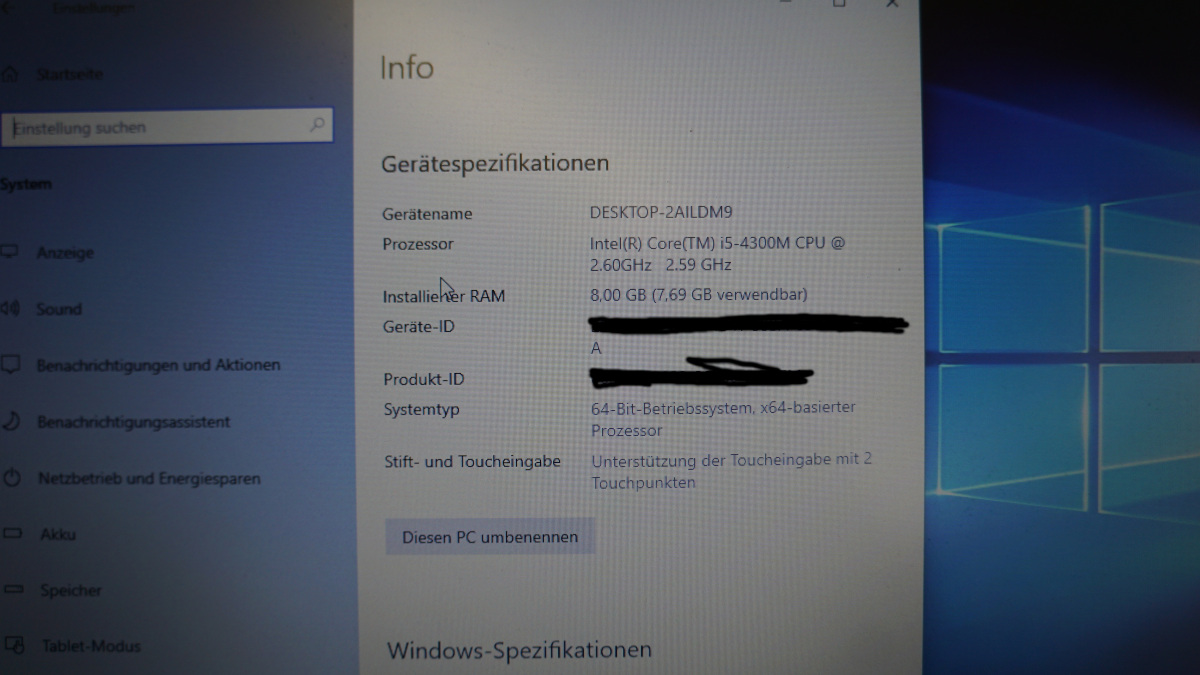Click the 8,00 GB RAM value

698,294
